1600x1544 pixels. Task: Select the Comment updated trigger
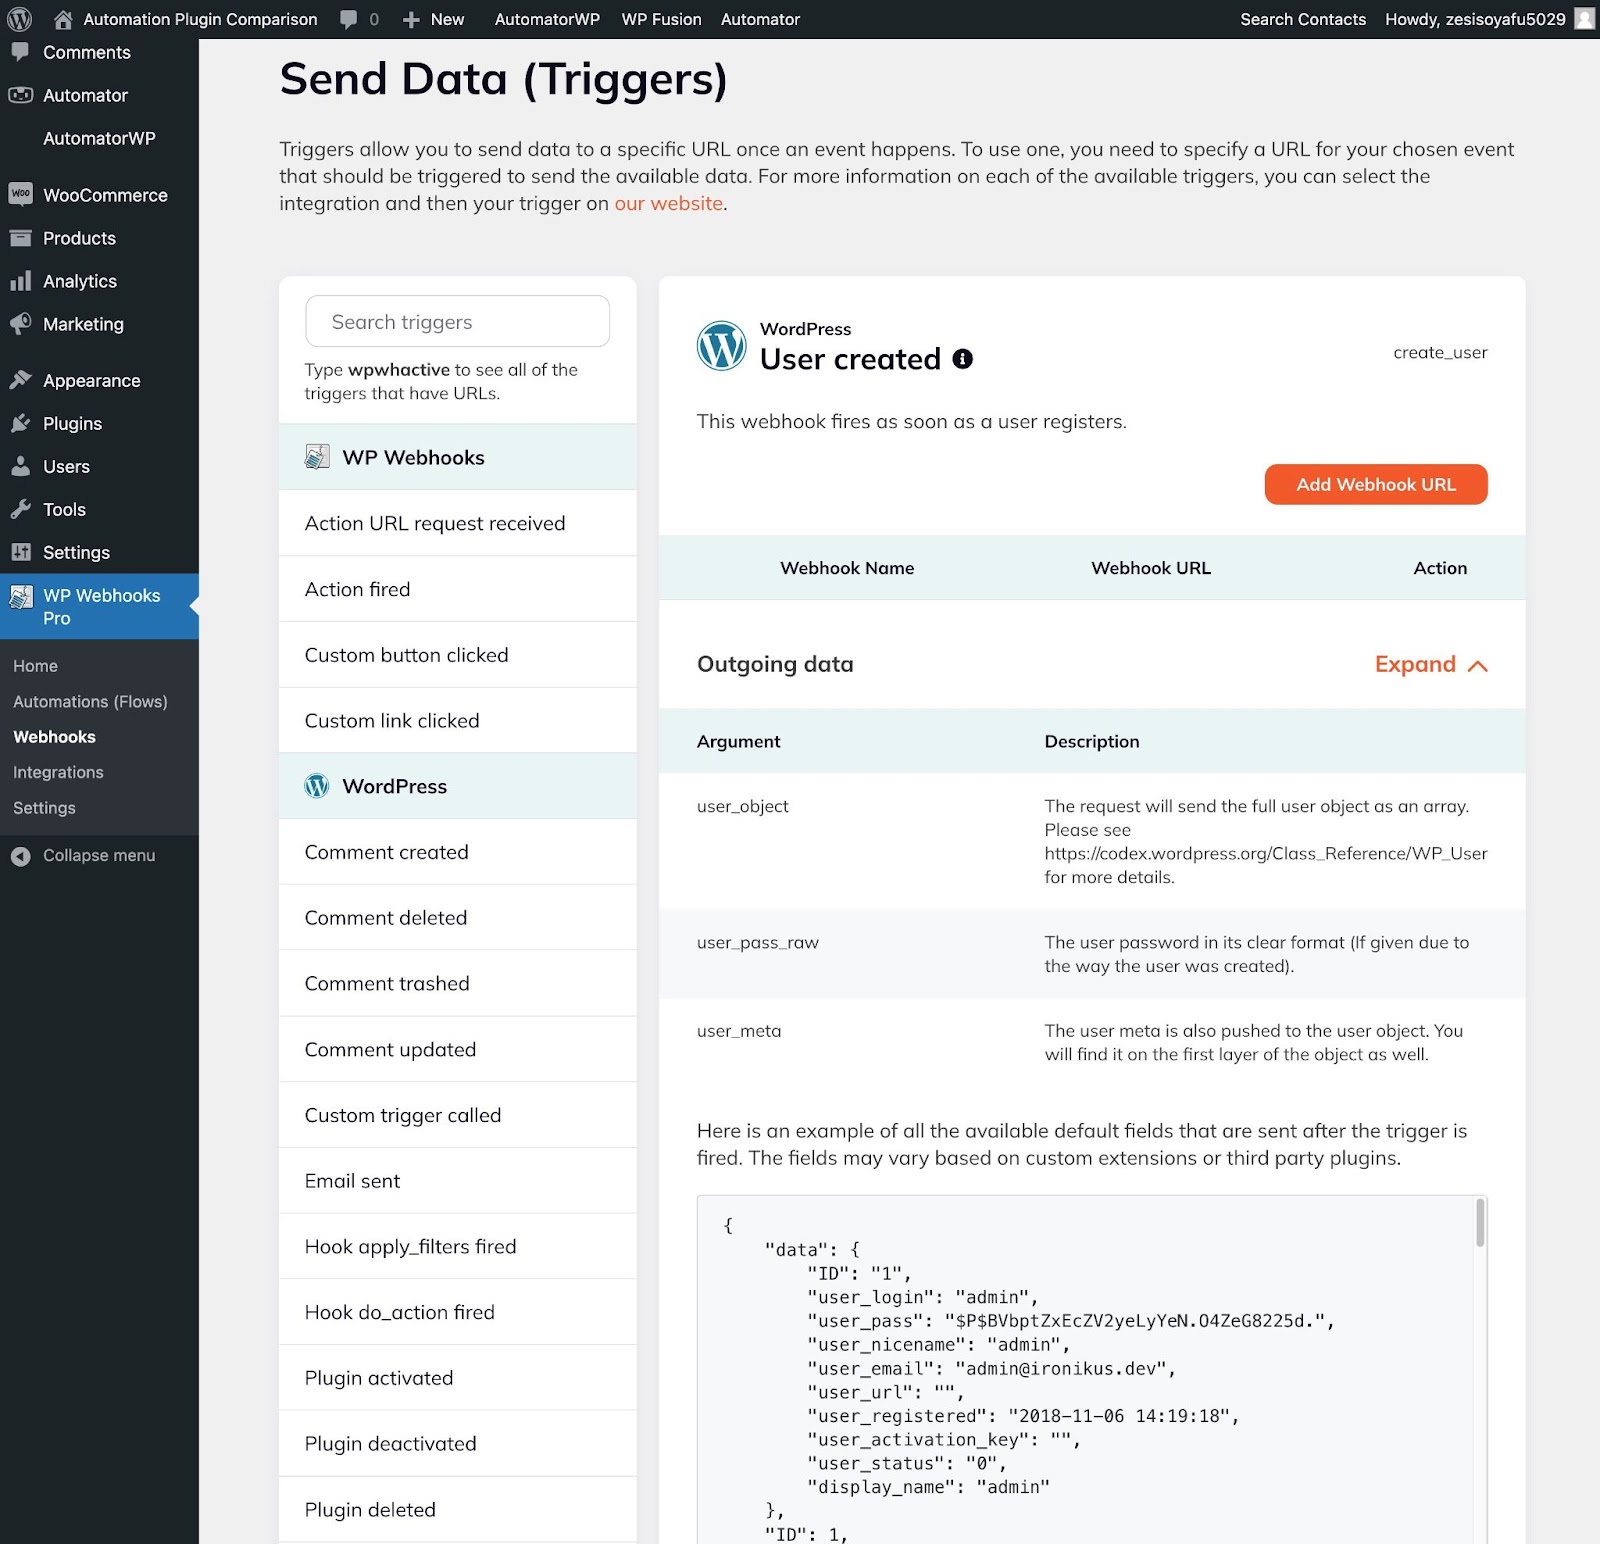pos(457,1049)
